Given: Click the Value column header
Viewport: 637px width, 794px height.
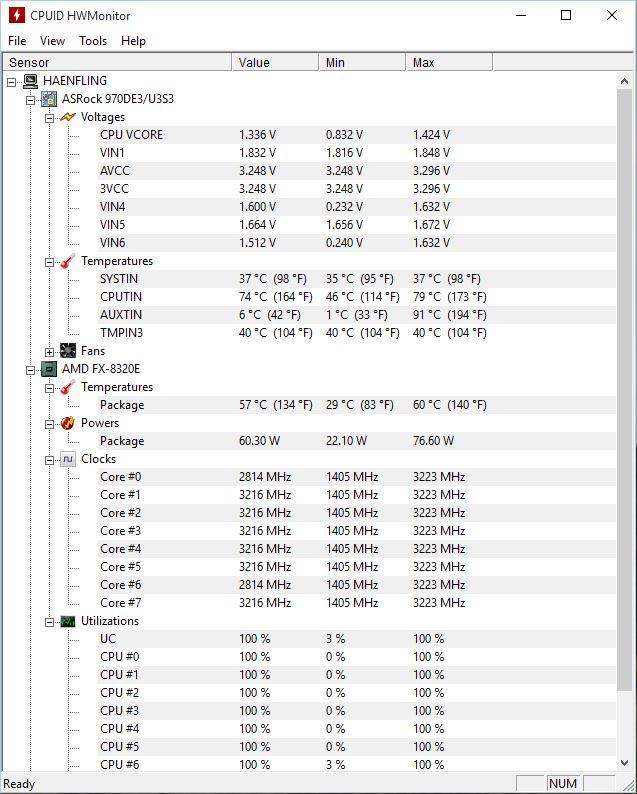Looking at the screenshot, I should click(x=275, y=62).
